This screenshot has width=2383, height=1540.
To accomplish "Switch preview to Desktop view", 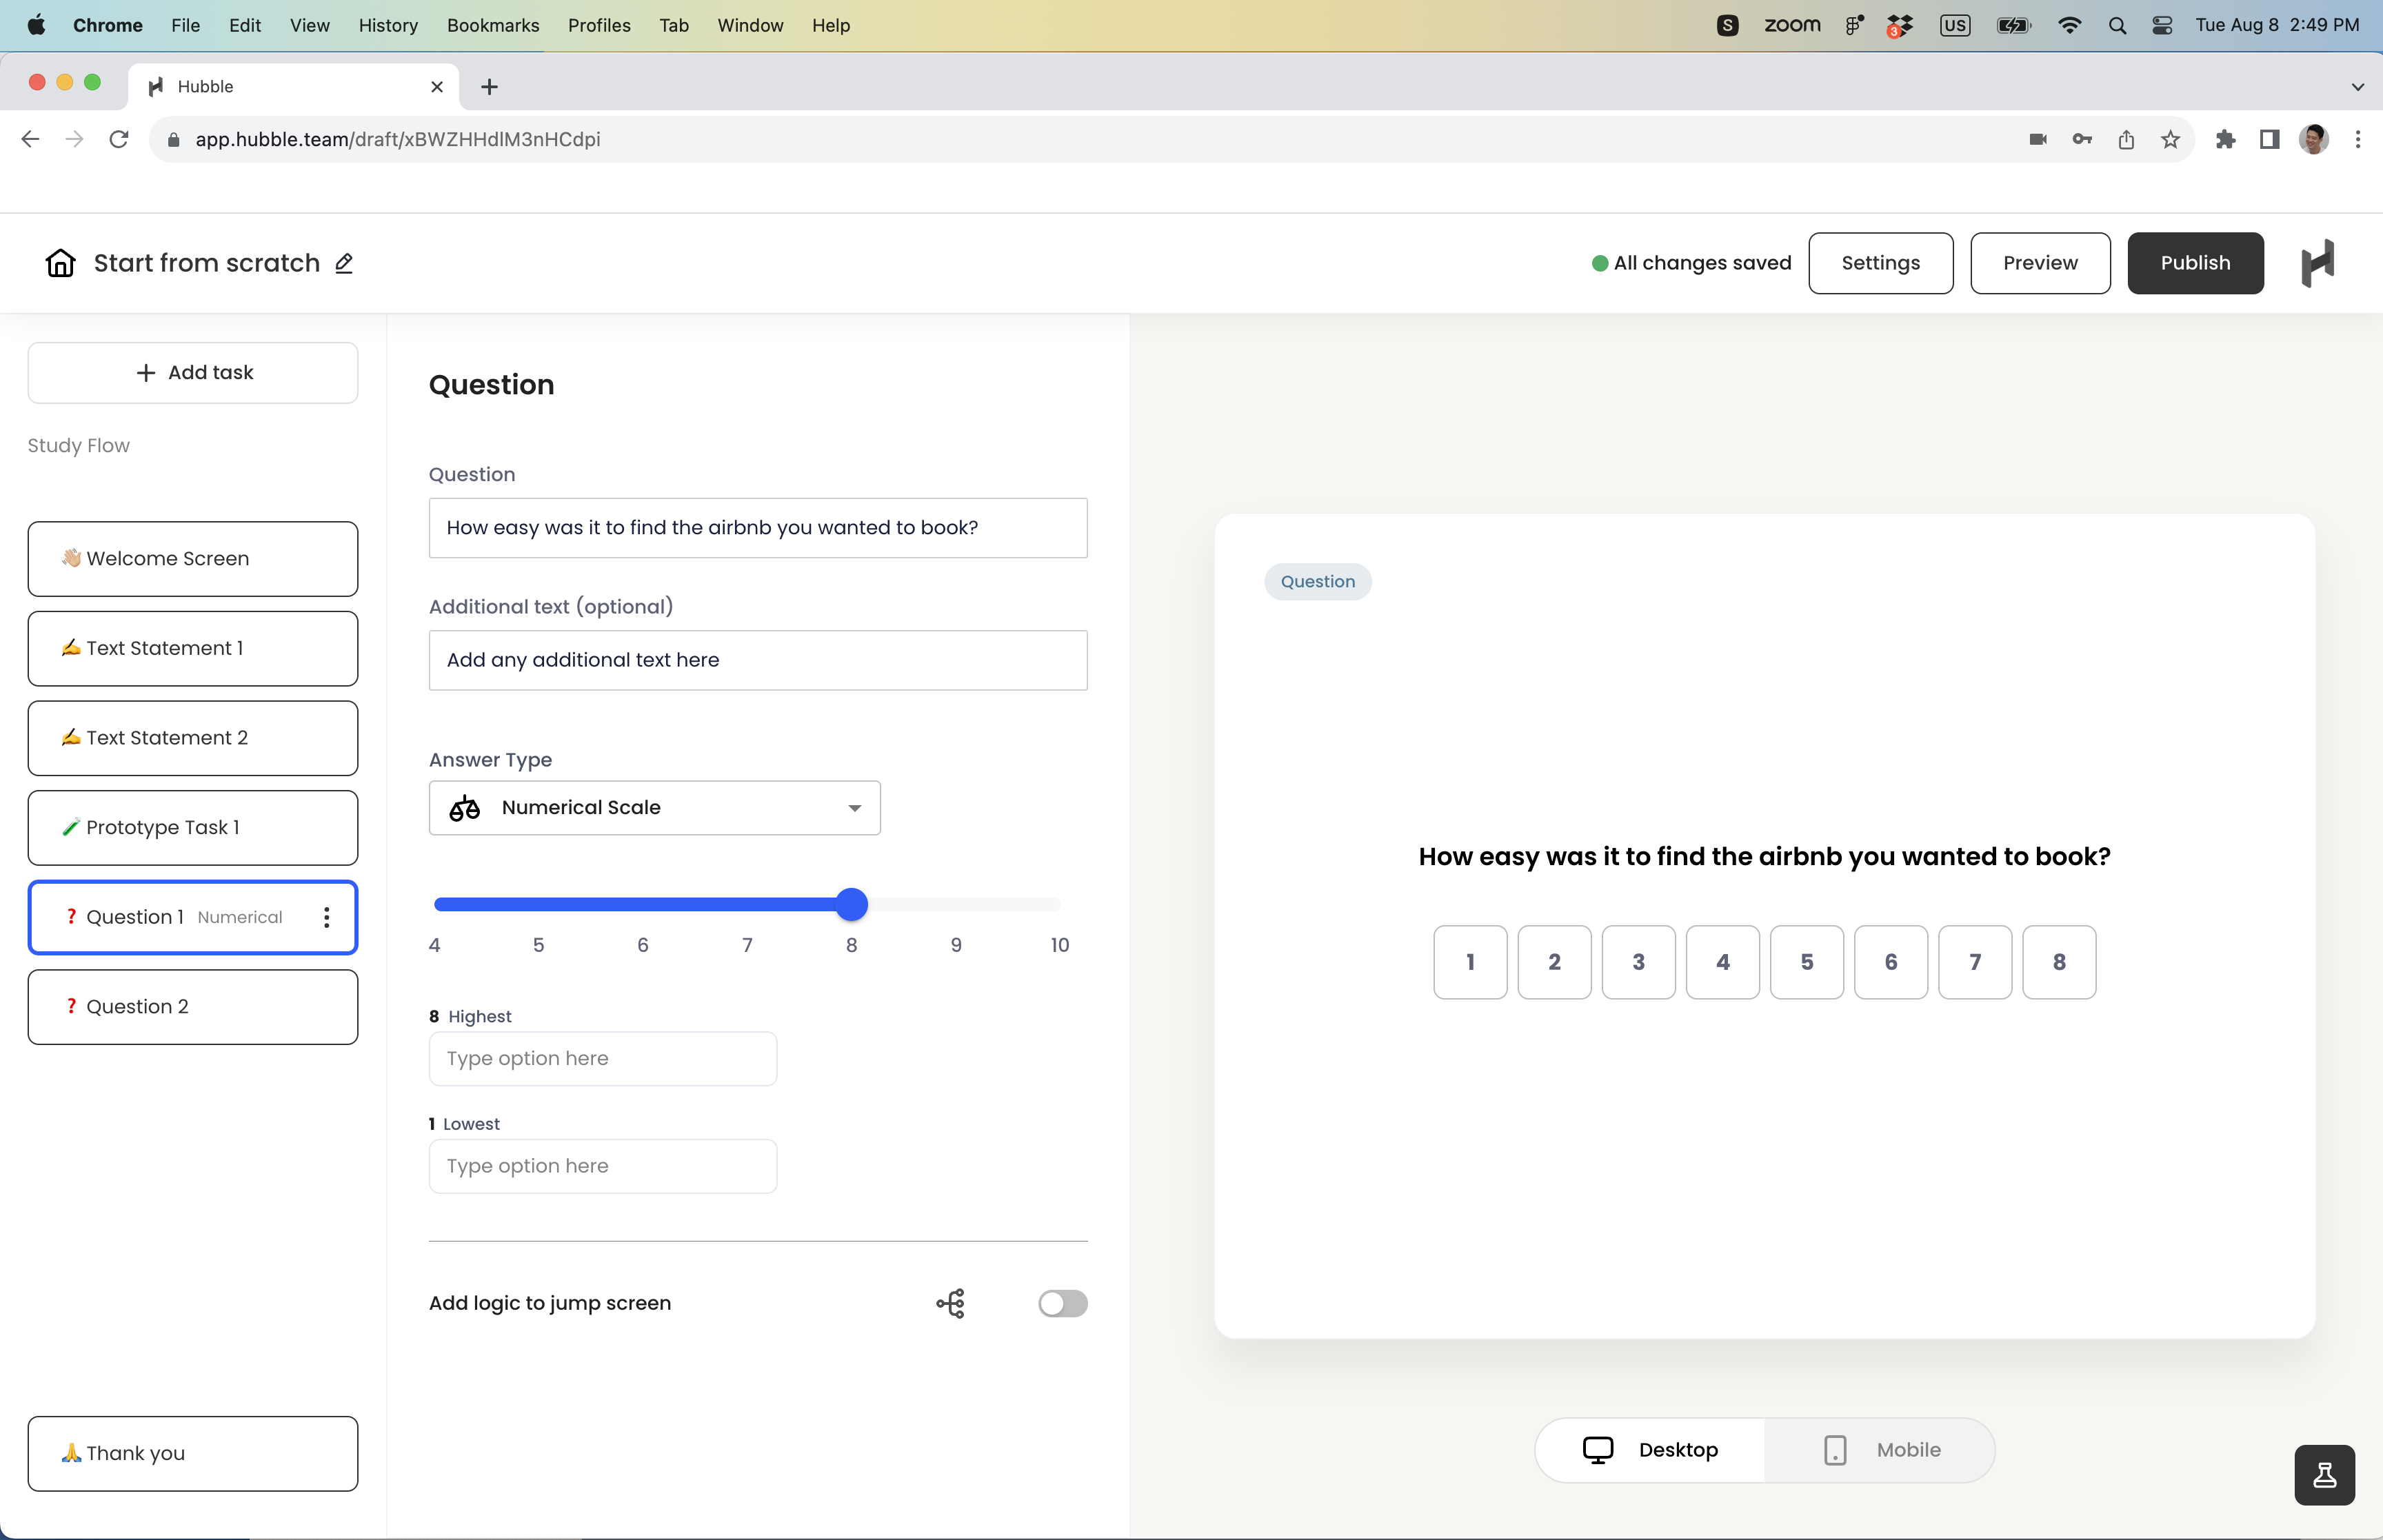I will pos(1651,1450).
